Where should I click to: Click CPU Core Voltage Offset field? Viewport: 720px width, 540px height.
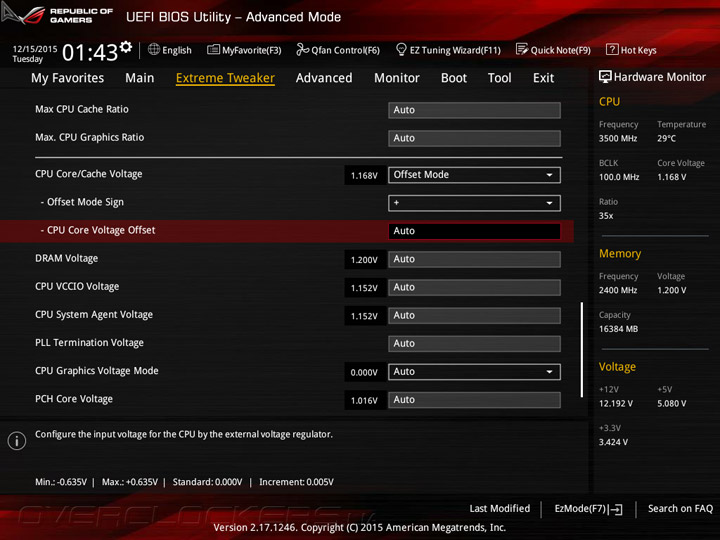point(474,231)
